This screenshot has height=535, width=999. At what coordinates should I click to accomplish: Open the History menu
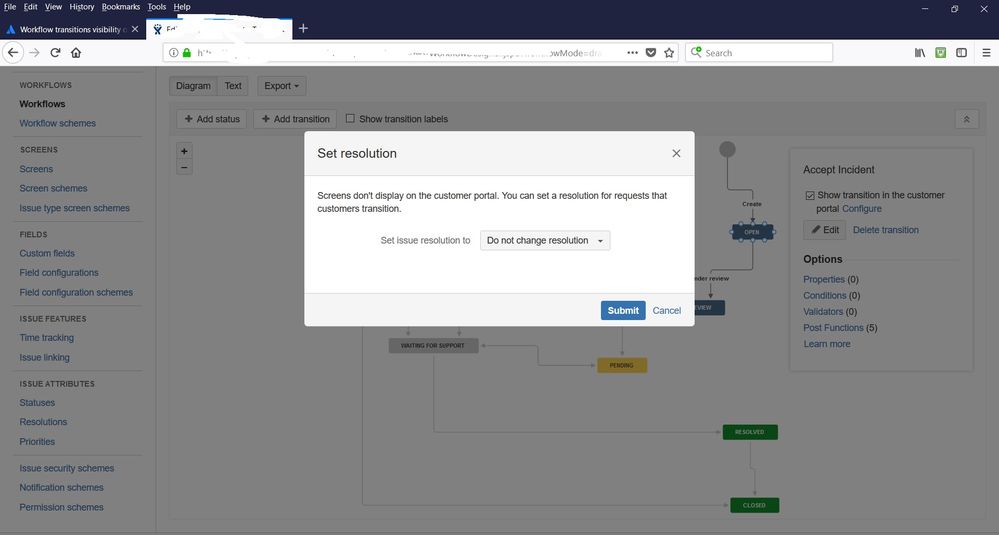[x=82, y=6]
